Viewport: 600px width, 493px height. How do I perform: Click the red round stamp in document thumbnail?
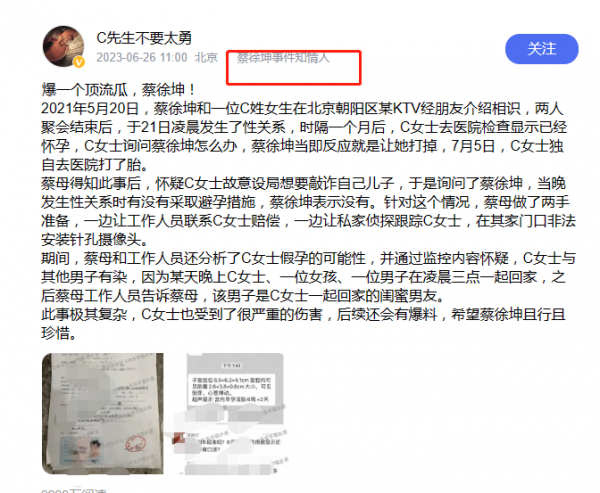point(136,445)
